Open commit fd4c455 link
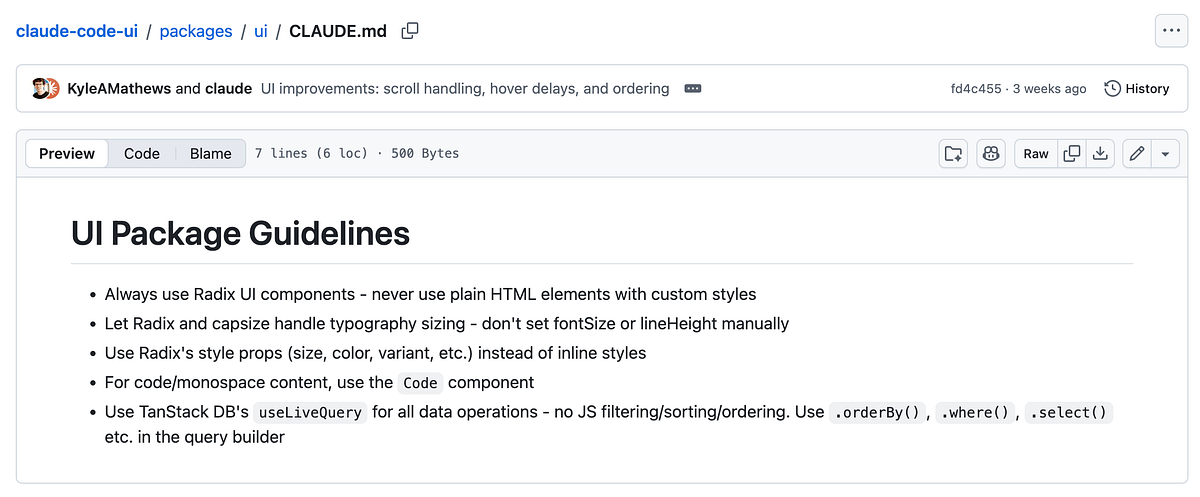1200x497 pixels. pyautogui.click(x=976, y=89)
